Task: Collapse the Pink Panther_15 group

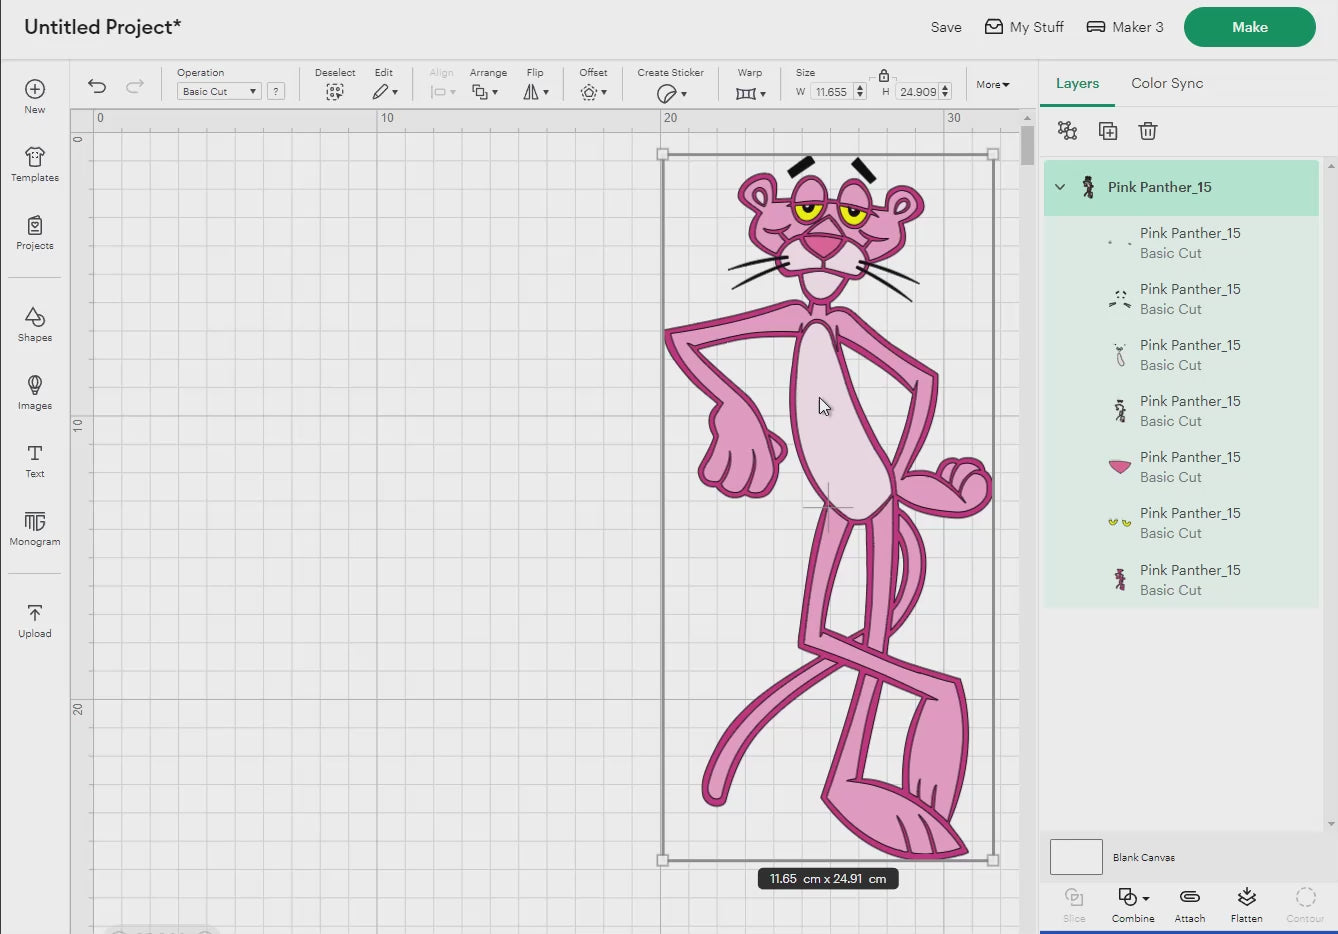Action: 1060,187
